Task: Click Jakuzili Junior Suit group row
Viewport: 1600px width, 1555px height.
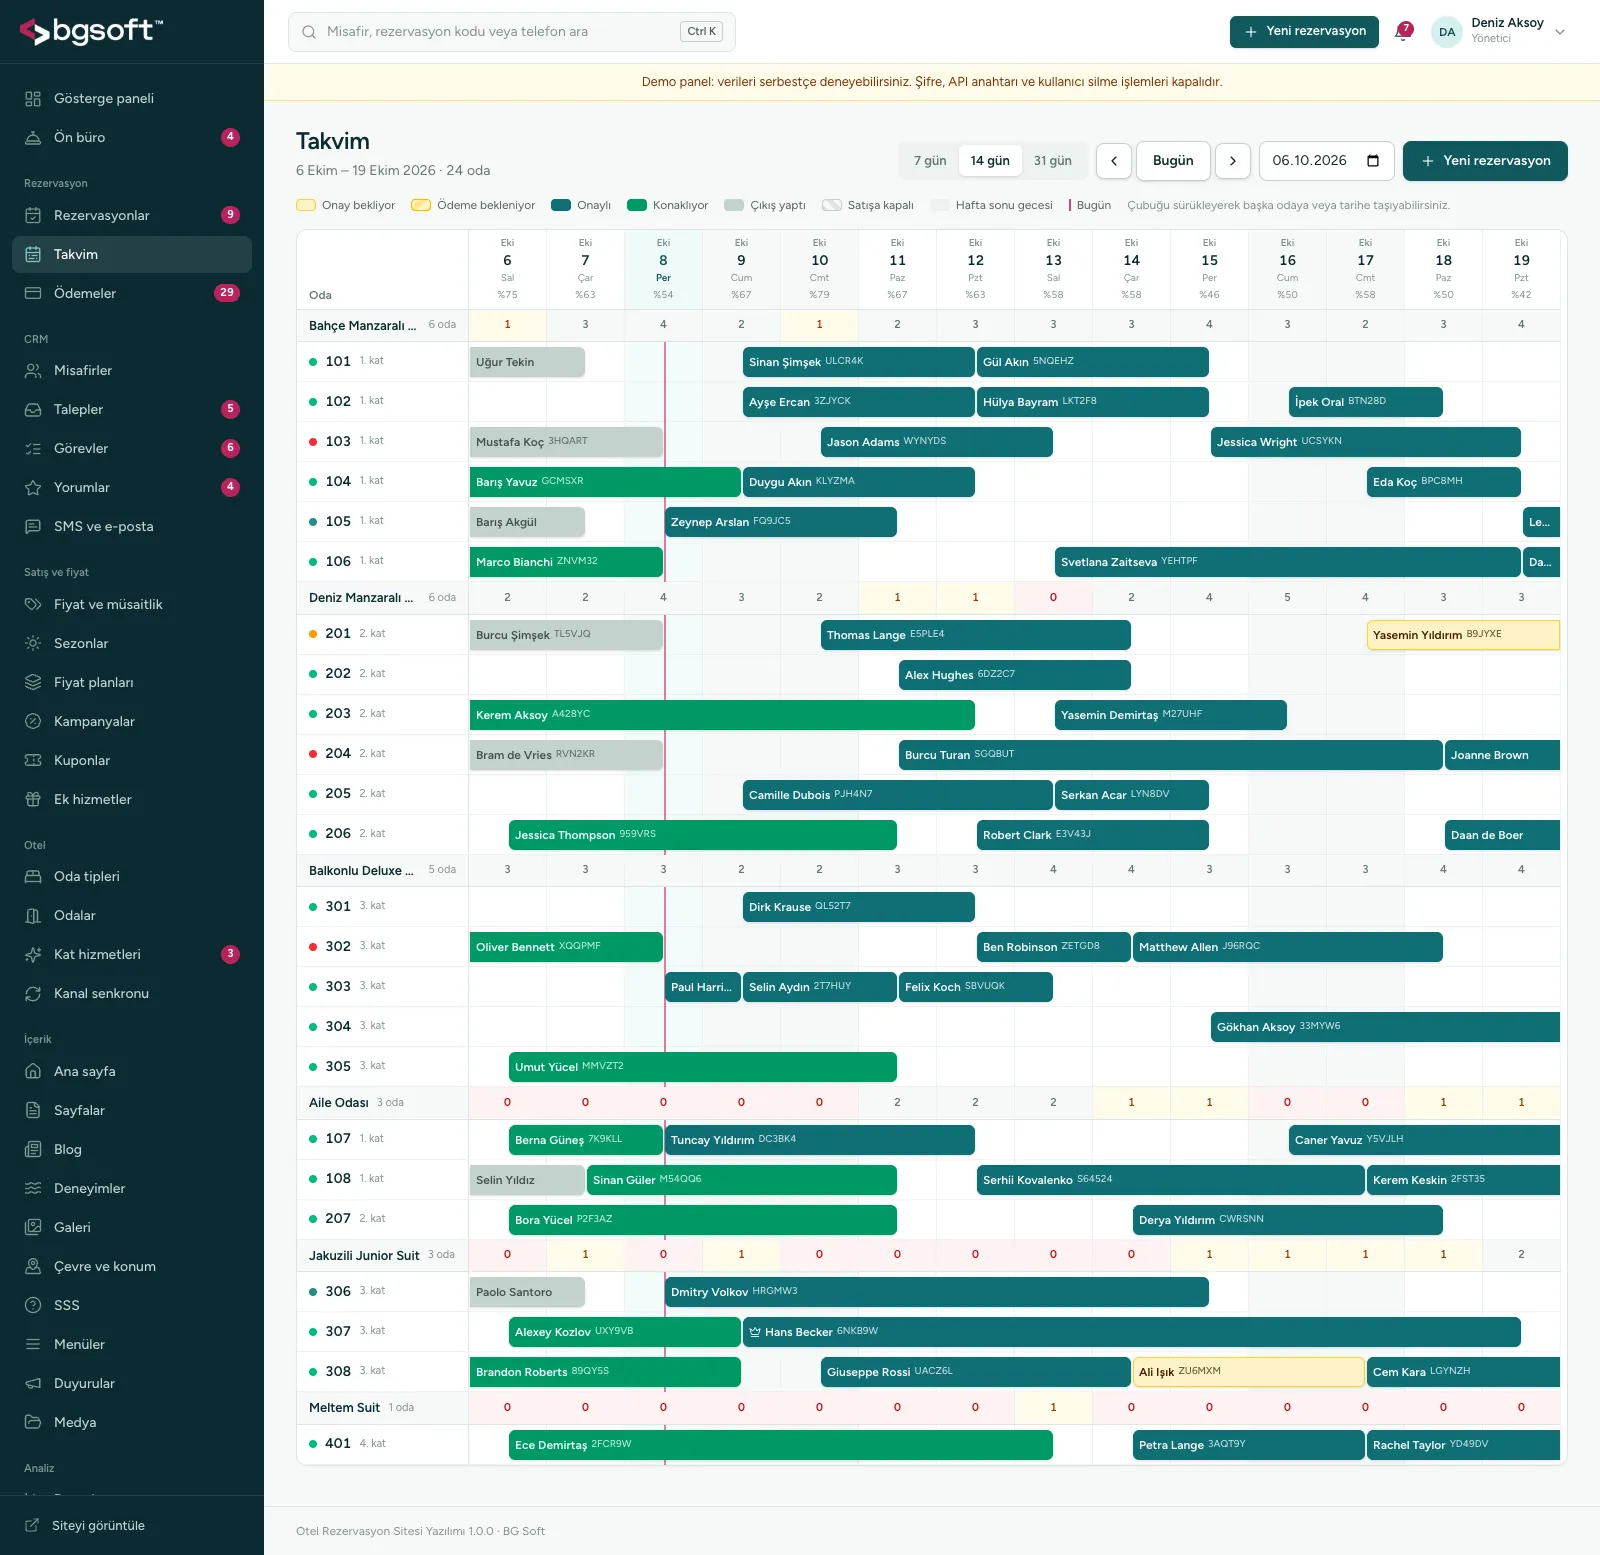Action: coord(930,1254)
